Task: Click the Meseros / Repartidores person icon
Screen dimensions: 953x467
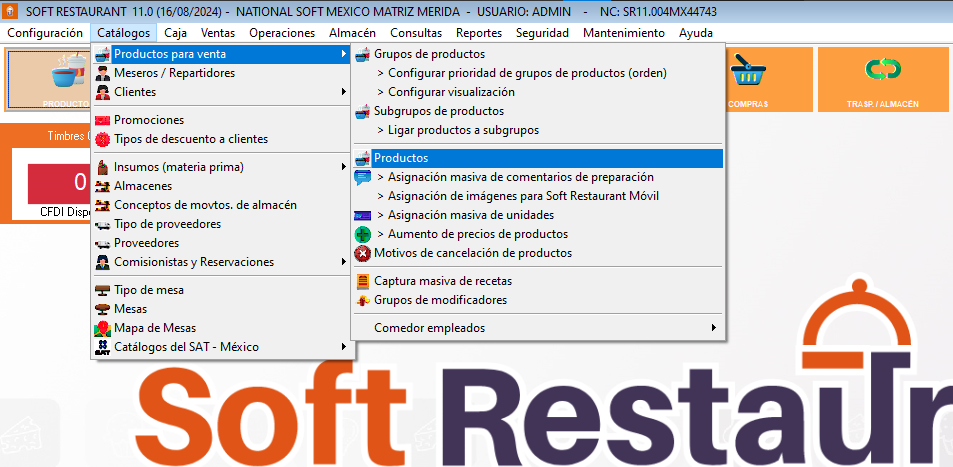Action: pyautogui.click(x=103, y=74)
